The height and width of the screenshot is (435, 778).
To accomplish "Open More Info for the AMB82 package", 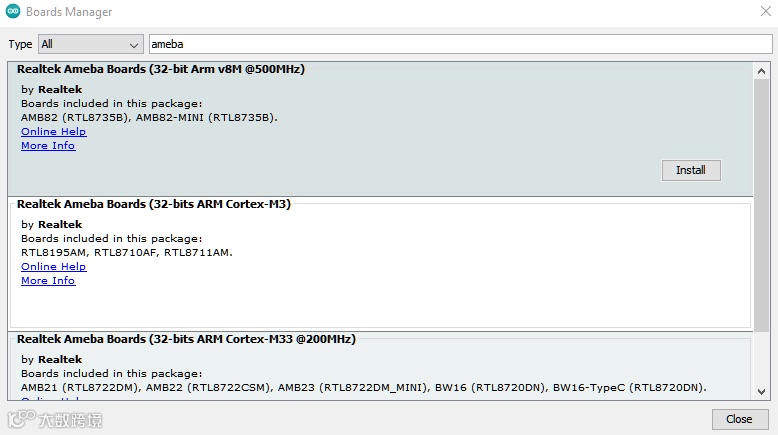I will click(x=48, y=145).
